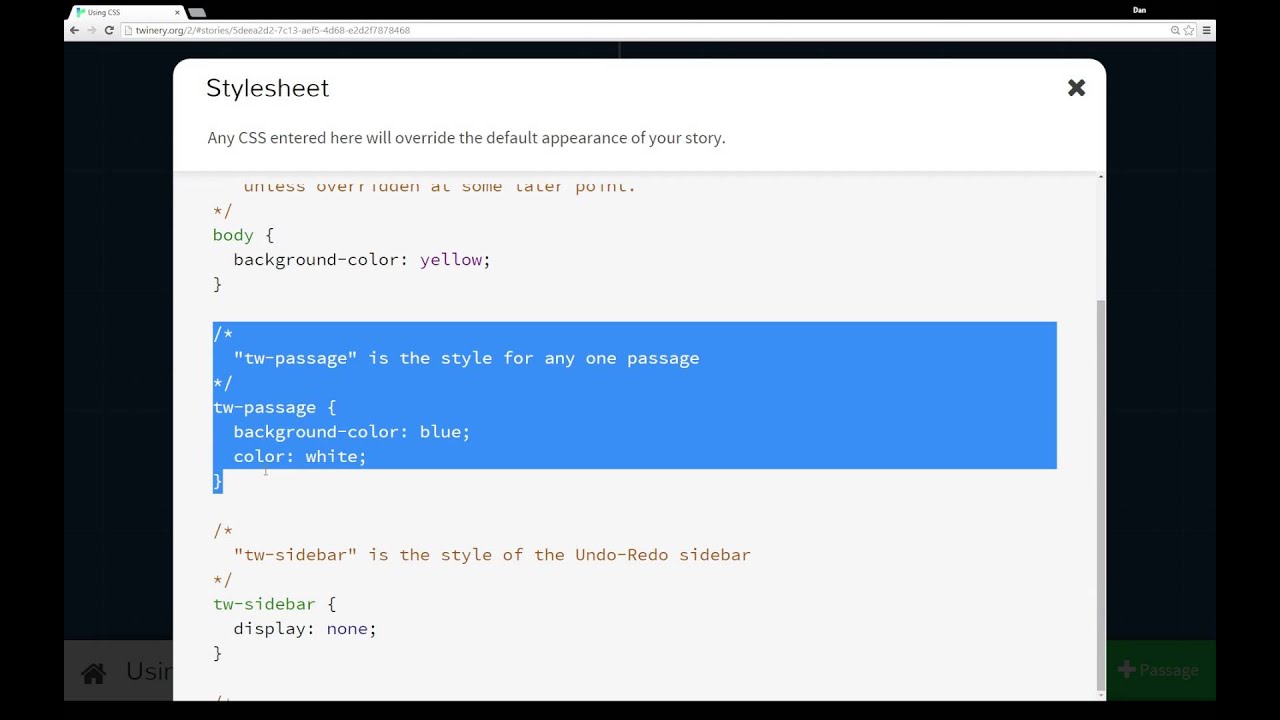Click the 'tw-sidebar {' selector line
1280x720 pixels.
tap(274, 604)
